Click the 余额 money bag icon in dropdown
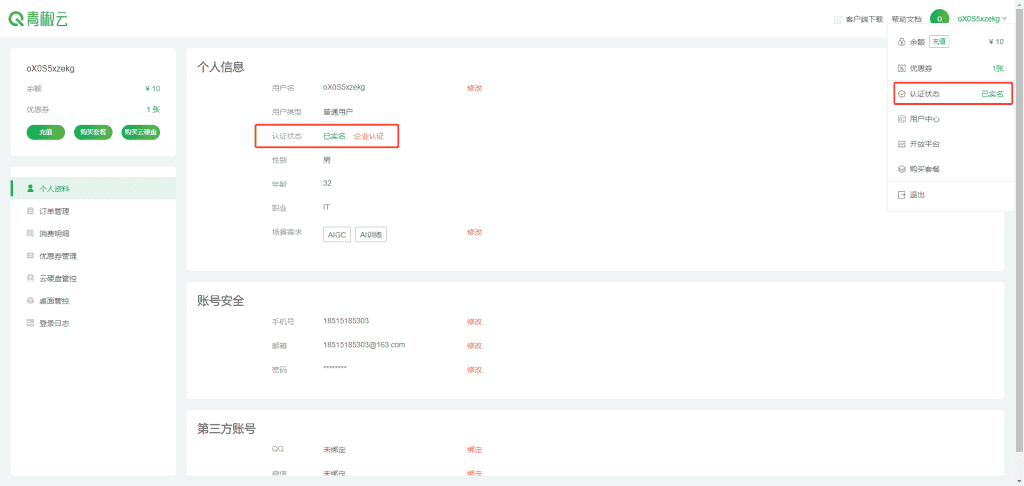1024x486 pixels. [x=902, y=42]
